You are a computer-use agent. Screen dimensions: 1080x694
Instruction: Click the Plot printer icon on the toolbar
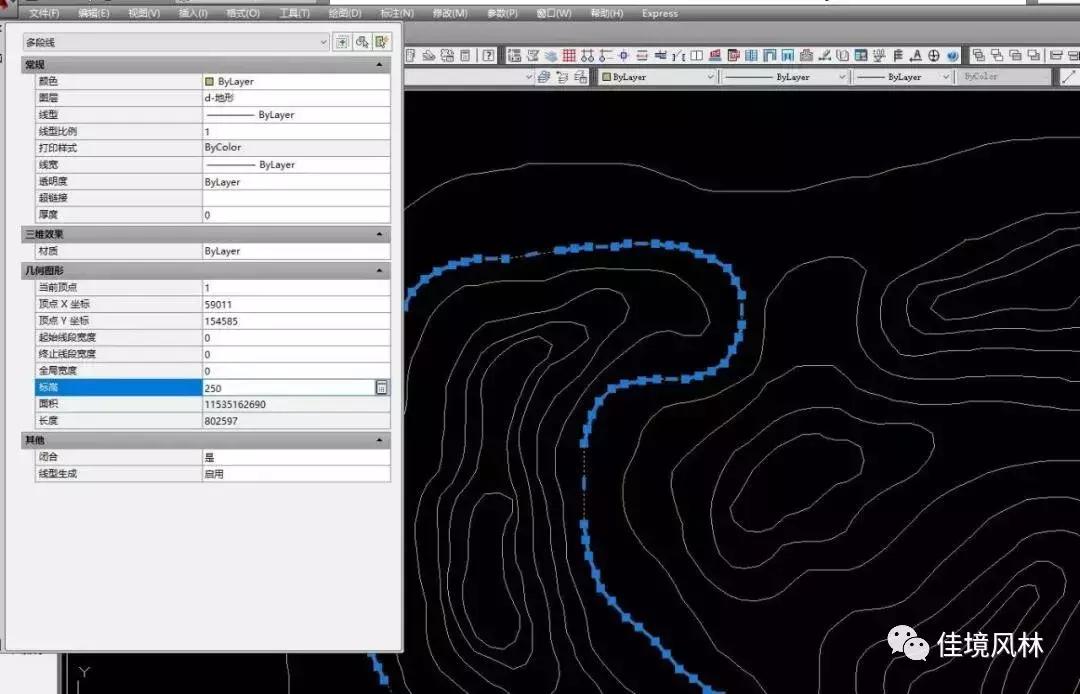(x=428, y=55)
